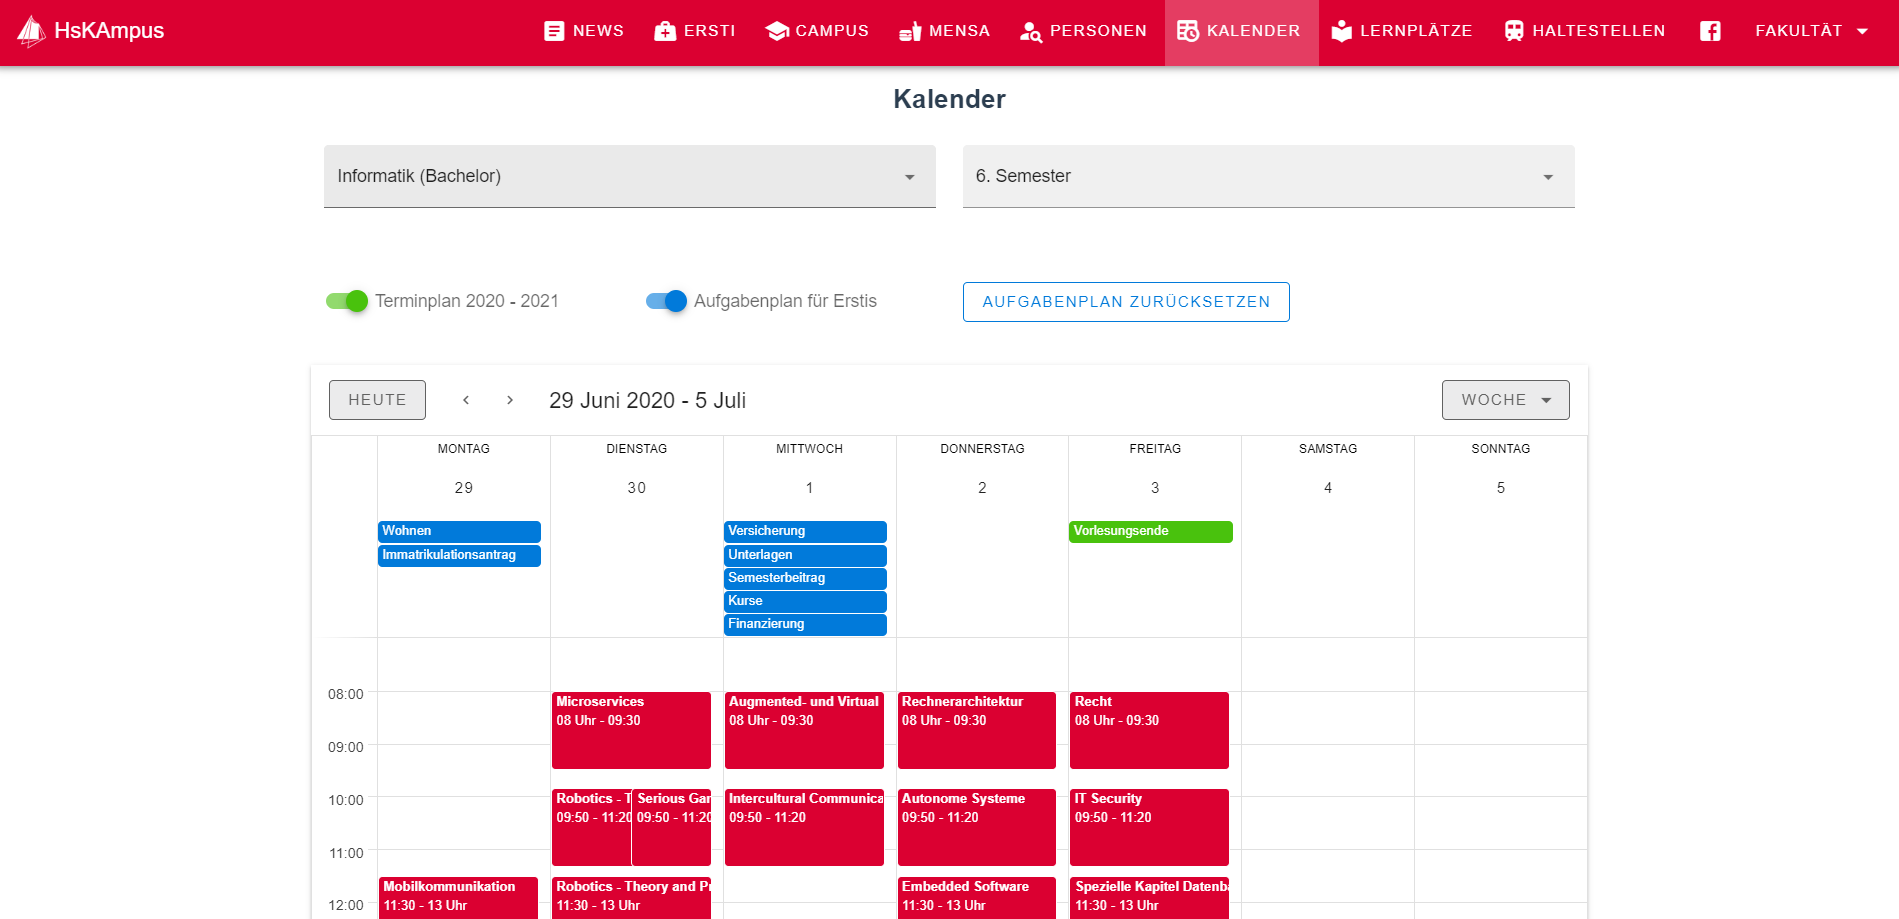1899x919 pixels.
Task: Expand the Informatik (Bachelor) course dropdown
Action: [x=629, y=177]
